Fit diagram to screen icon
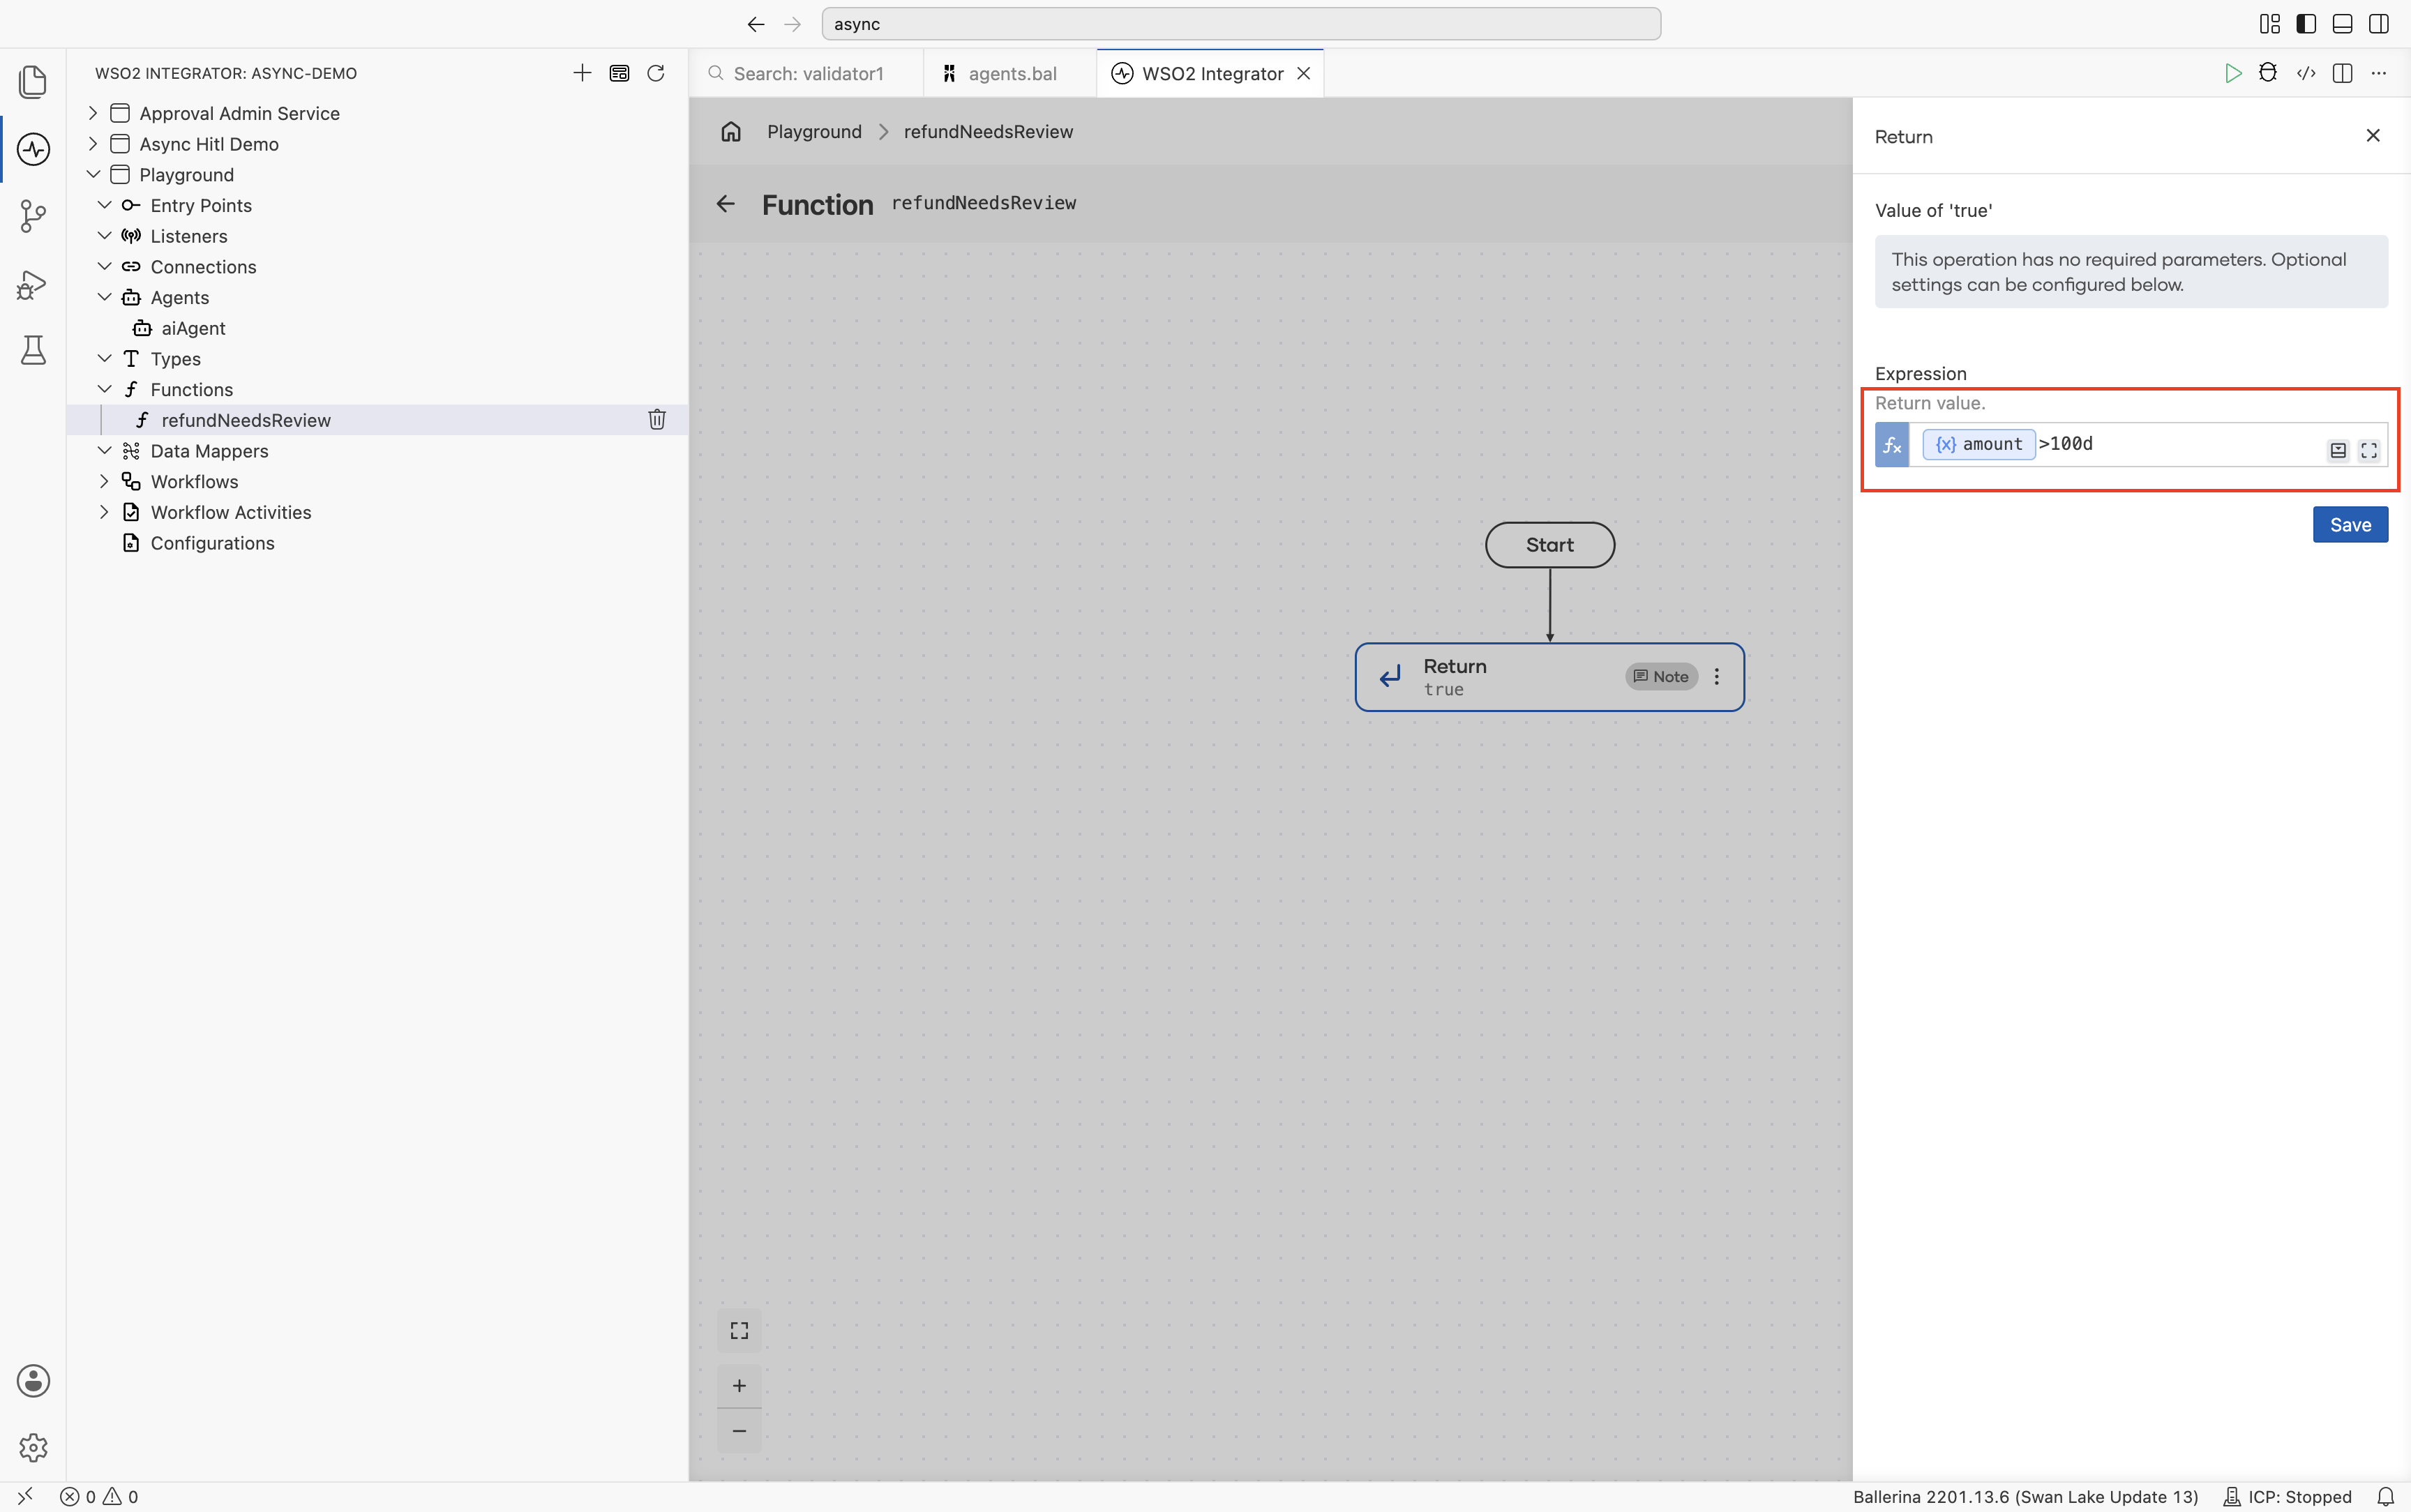Screen dimensions: 2411x1512 739,1331
